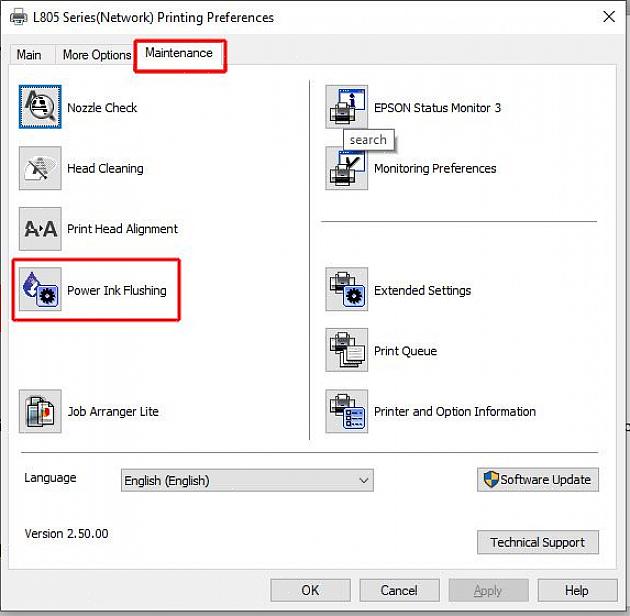The image size is (630, 616).
Task: Click the printer icon in the title bar
Action: (18, 17)
